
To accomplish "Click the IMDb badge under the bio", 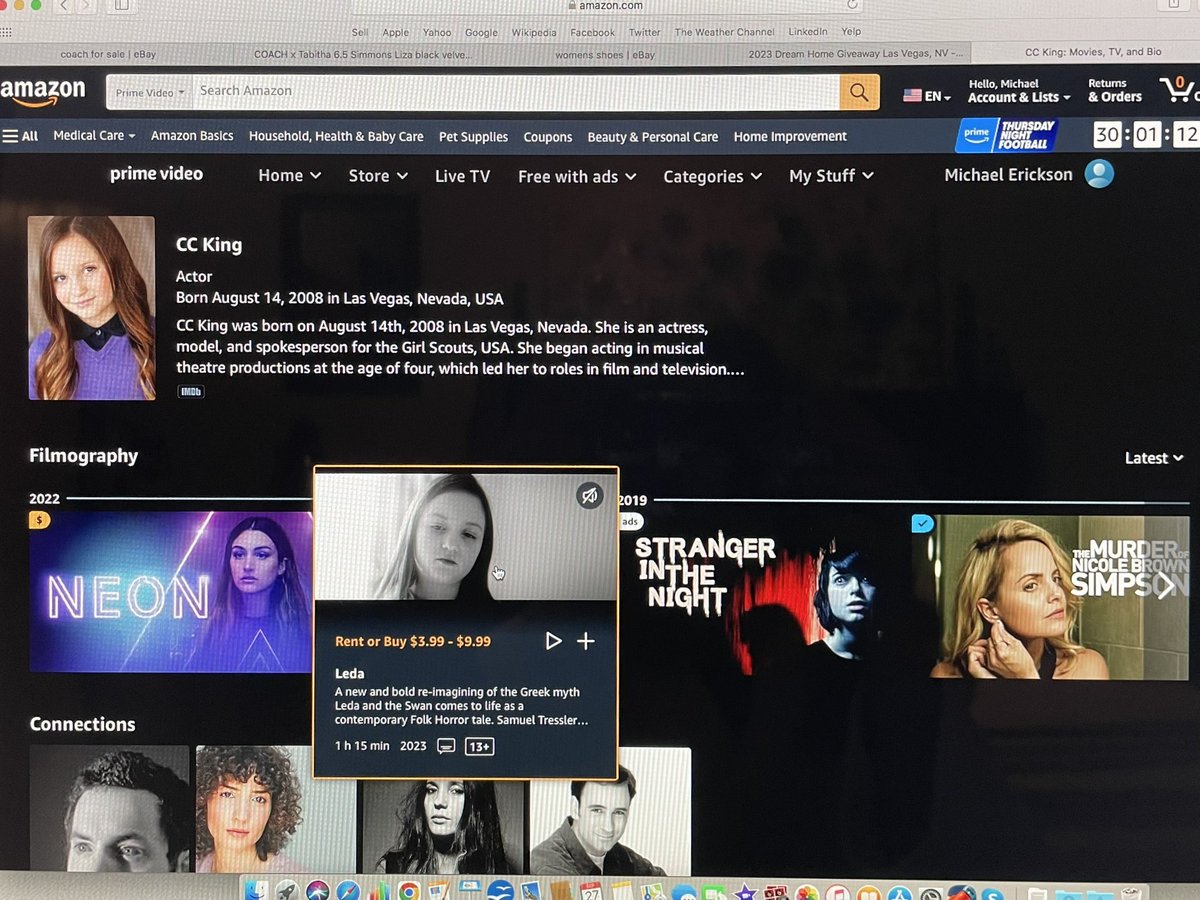I will pos(190,392).
